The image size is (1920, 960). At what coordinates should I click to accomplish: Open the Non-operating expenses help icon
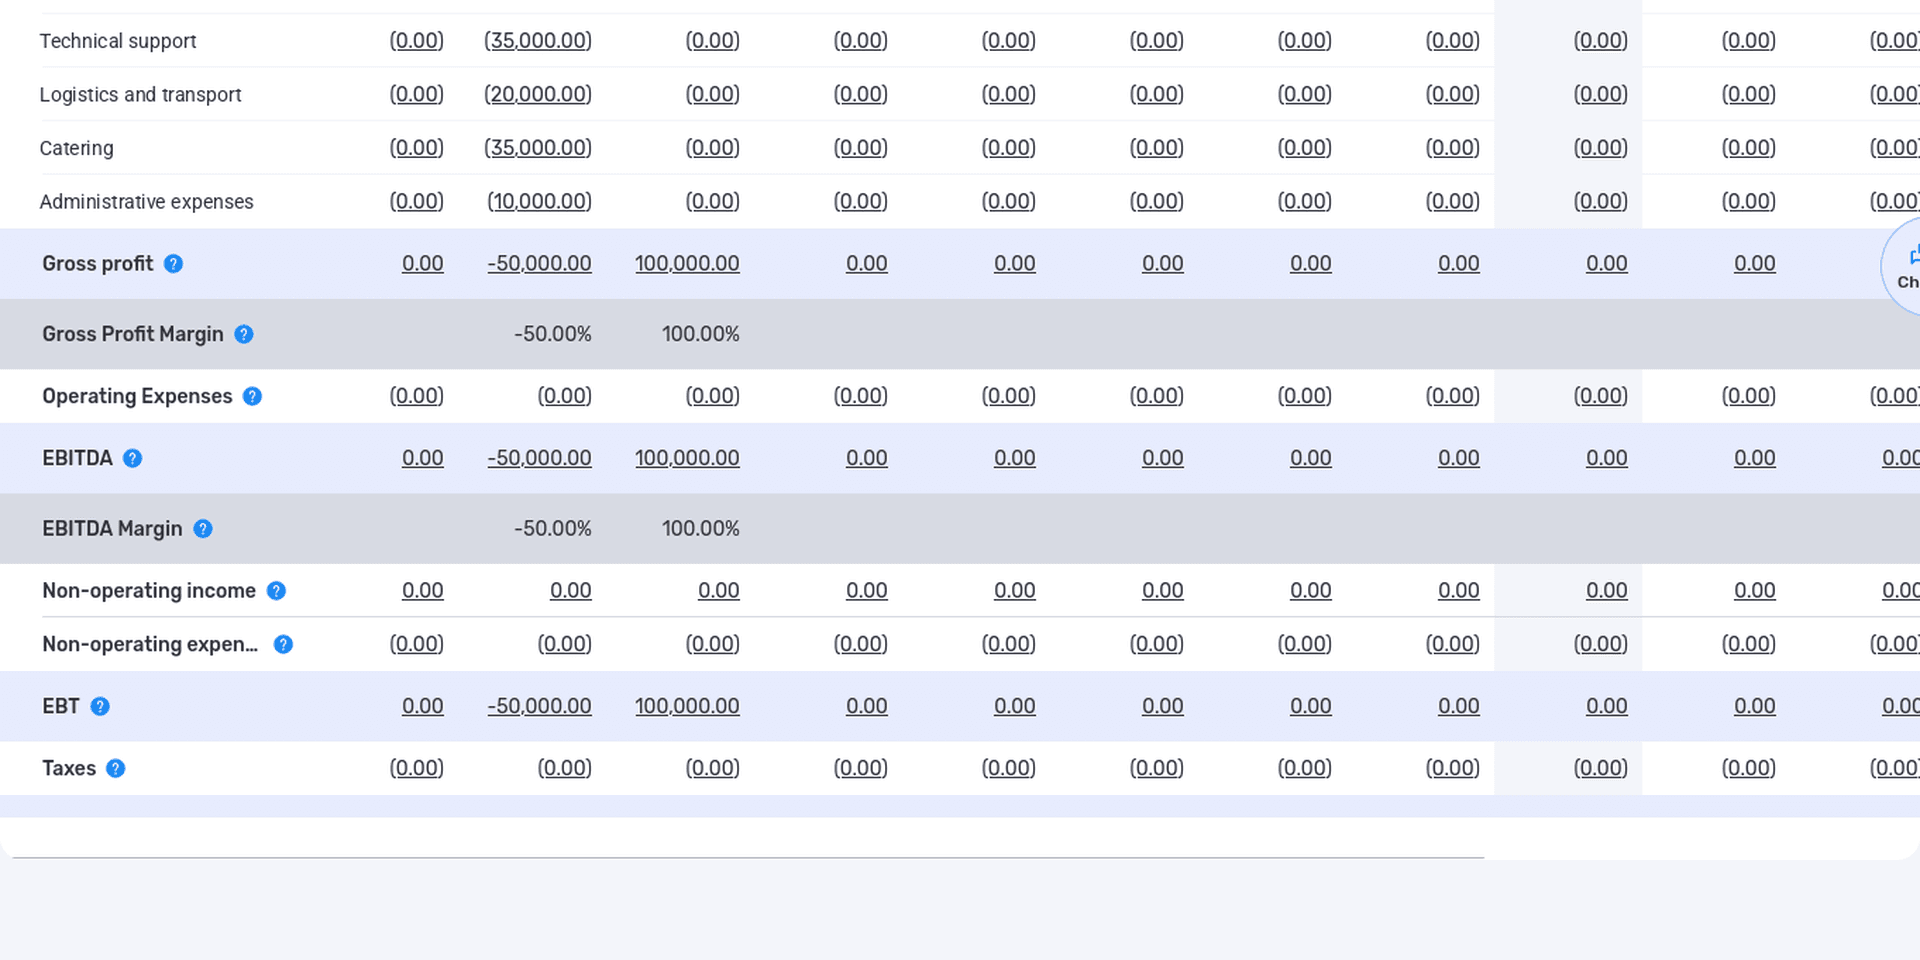click(x=283, y=644)
